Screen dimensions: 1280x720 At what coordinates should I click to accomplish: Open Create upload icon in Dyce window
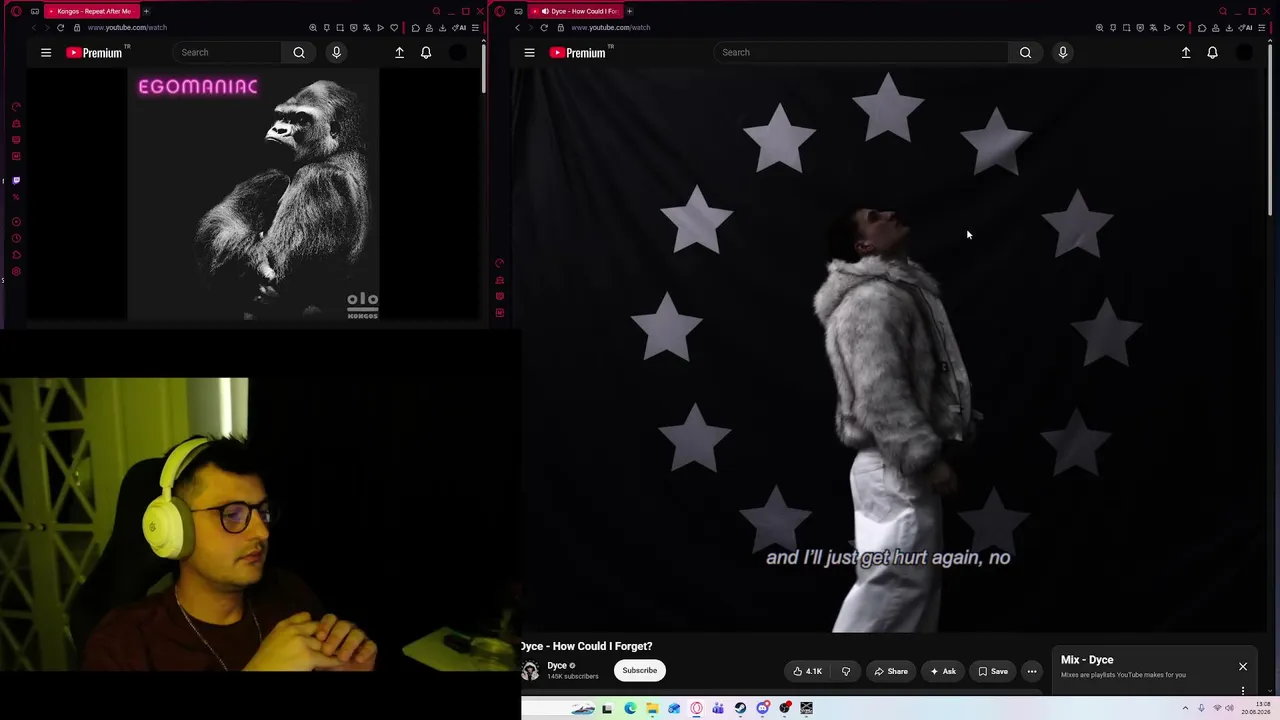click(x=1186, y=52)
